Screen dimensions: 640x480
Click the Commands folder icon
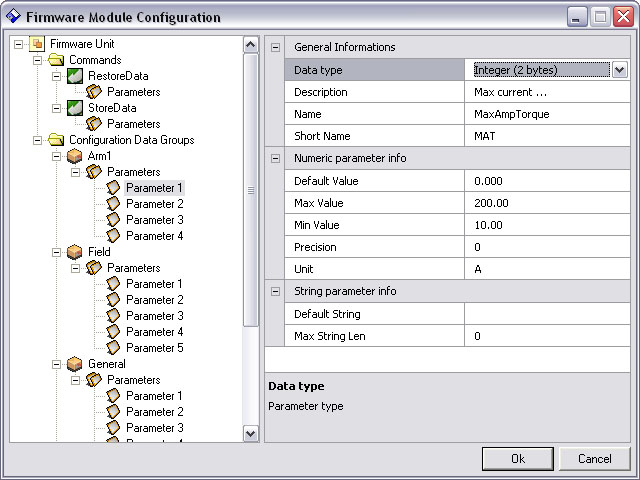point(56,60)
